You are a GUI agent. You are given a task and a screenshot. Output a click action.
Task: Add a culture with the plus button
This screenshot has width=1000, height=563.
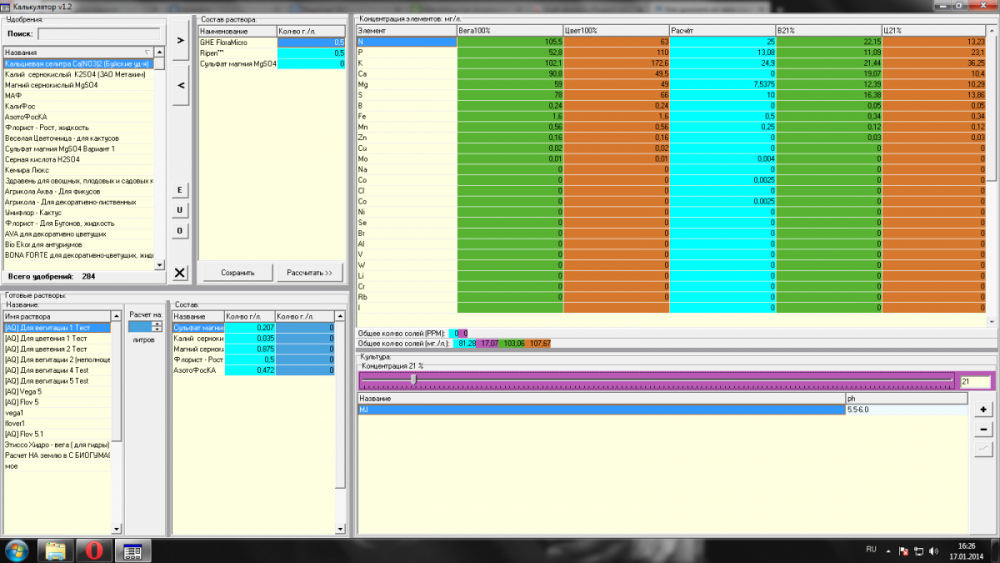[x=983, y=409]
